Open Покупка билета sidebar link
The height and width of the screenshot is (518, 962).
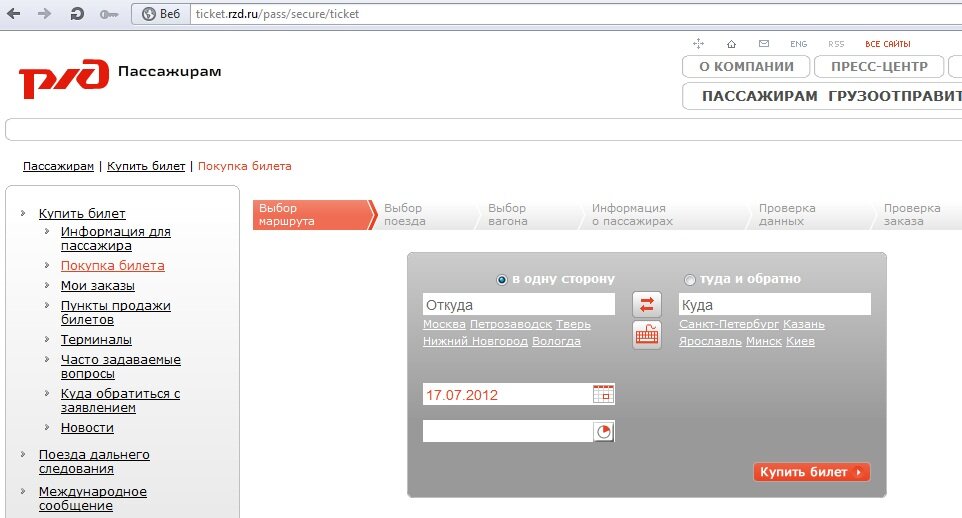pyautogui.click(x=112, y=266)
